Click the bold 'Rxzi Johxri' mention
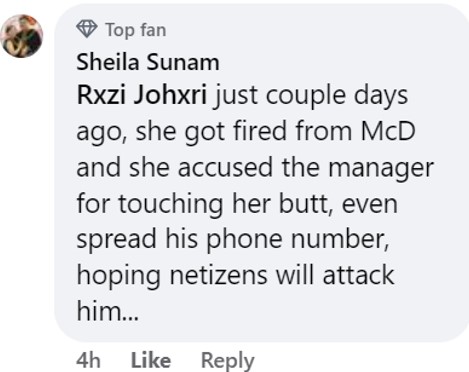The width and height of the screenshot is (469, 372). tap(142, 96)
